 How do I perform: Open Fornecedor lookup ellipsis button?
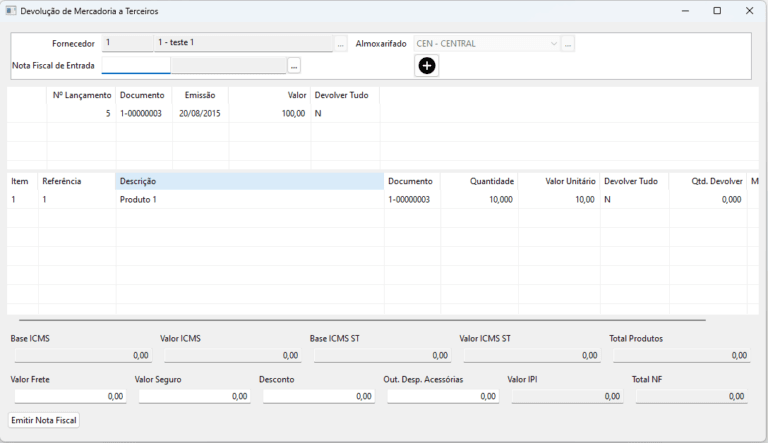click(340, 44)
